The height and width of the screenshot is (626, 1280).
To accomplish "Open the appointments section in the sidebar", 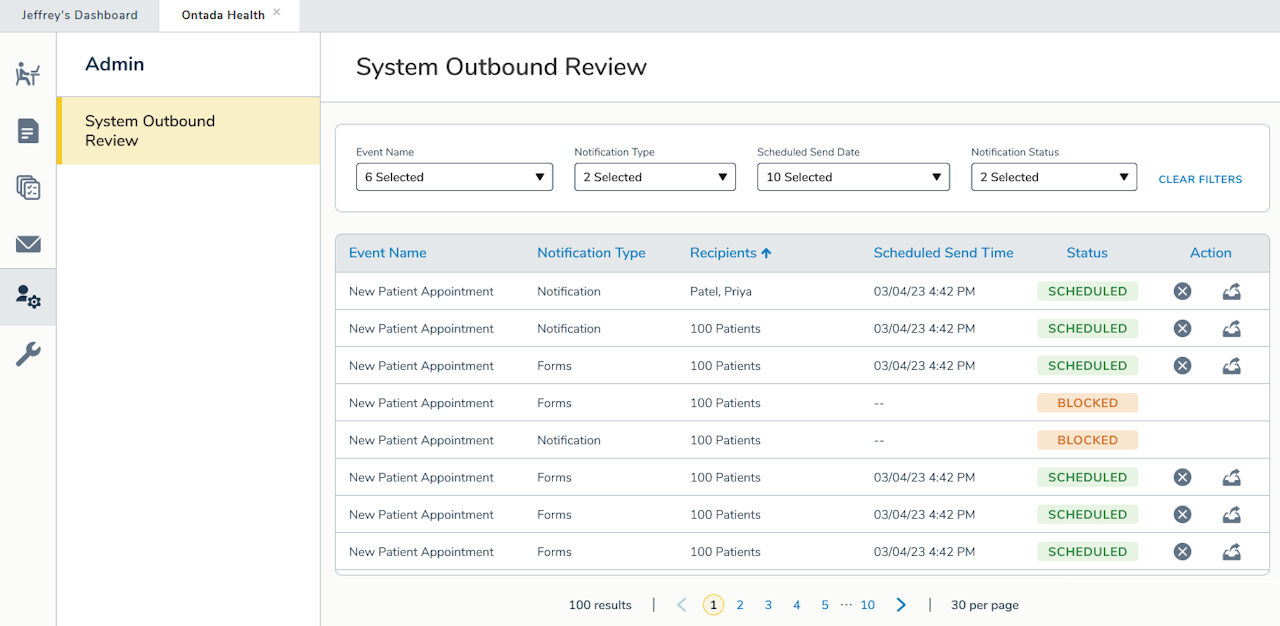I will click(x=28, y=74).
